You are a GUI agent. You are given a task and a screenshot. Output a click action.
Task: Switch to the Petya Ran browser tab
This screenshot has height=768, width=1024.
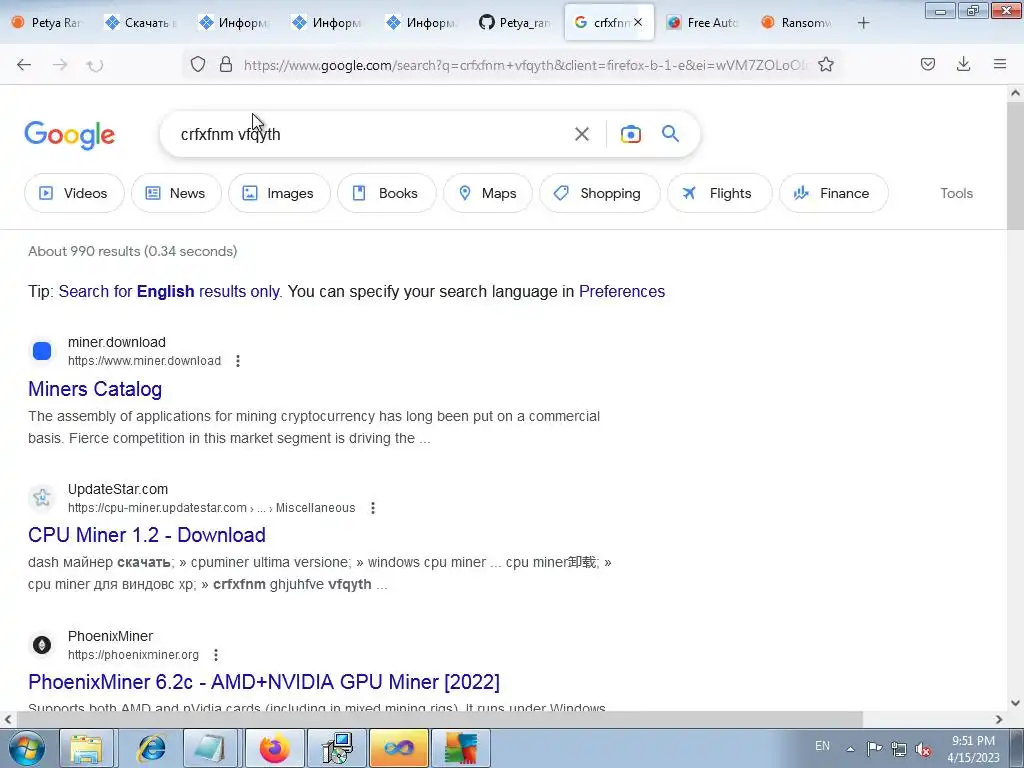click(47, 23)
